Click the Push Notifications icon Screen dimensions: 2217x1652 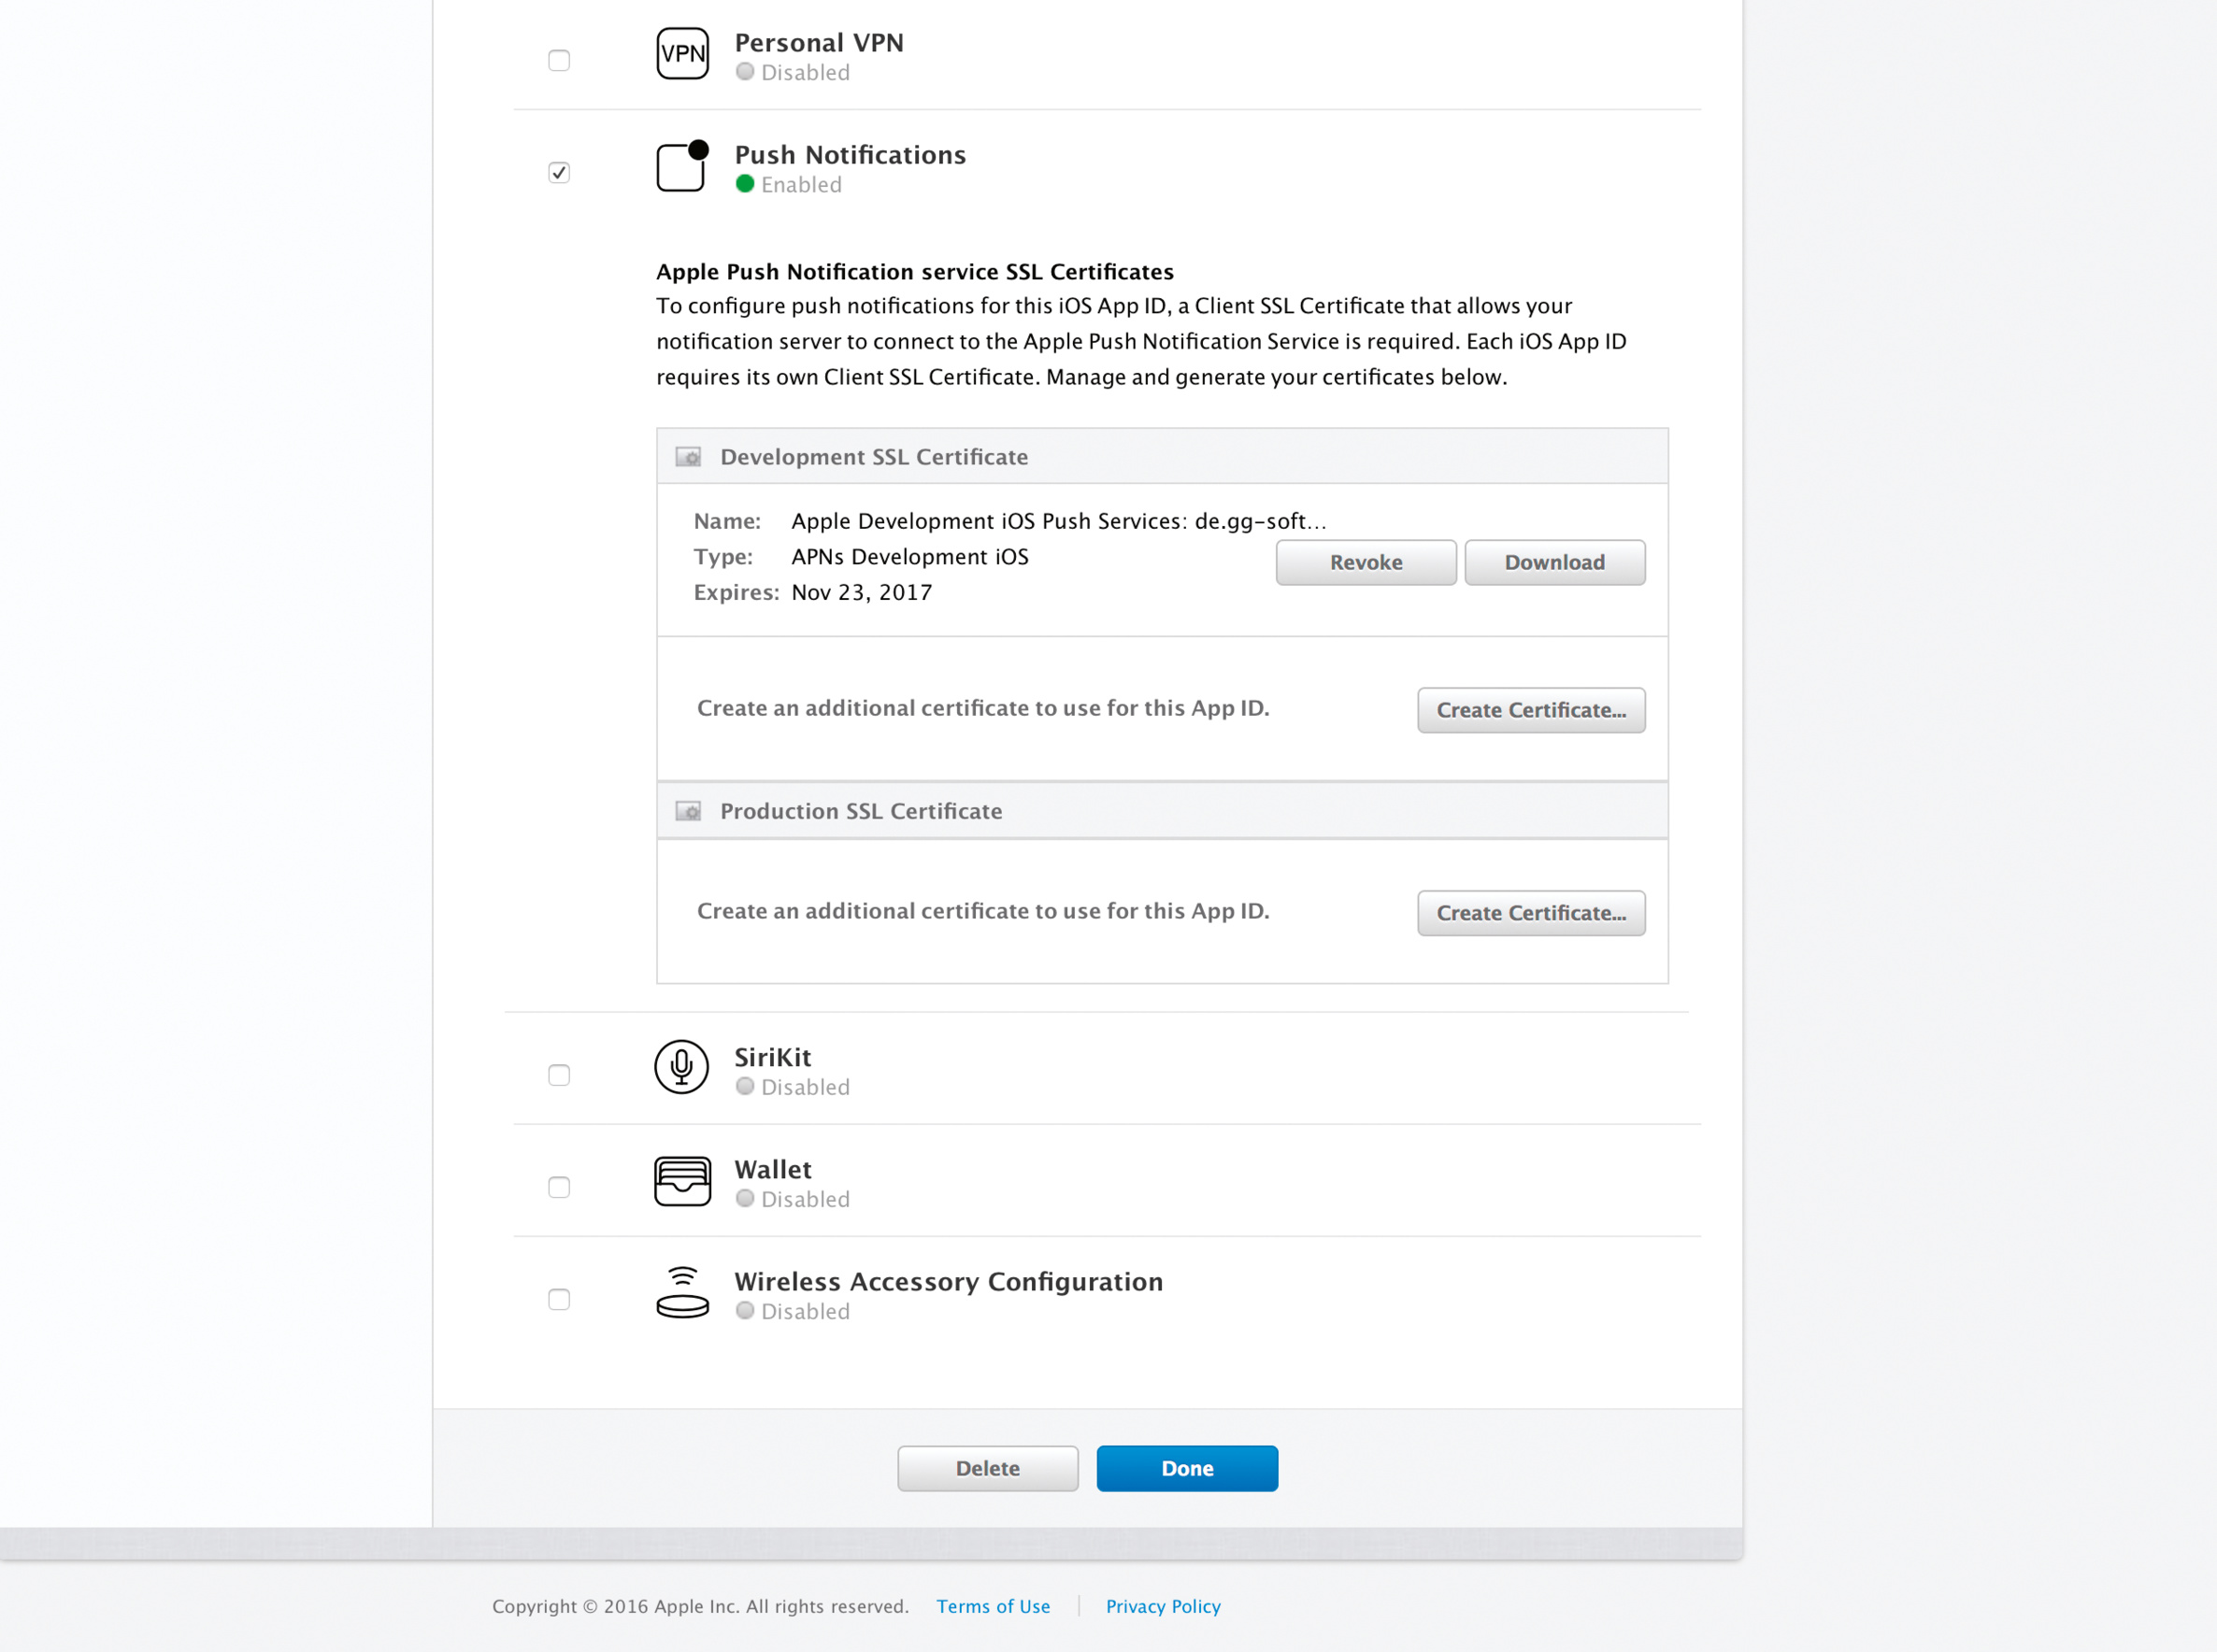click(682, 166)
